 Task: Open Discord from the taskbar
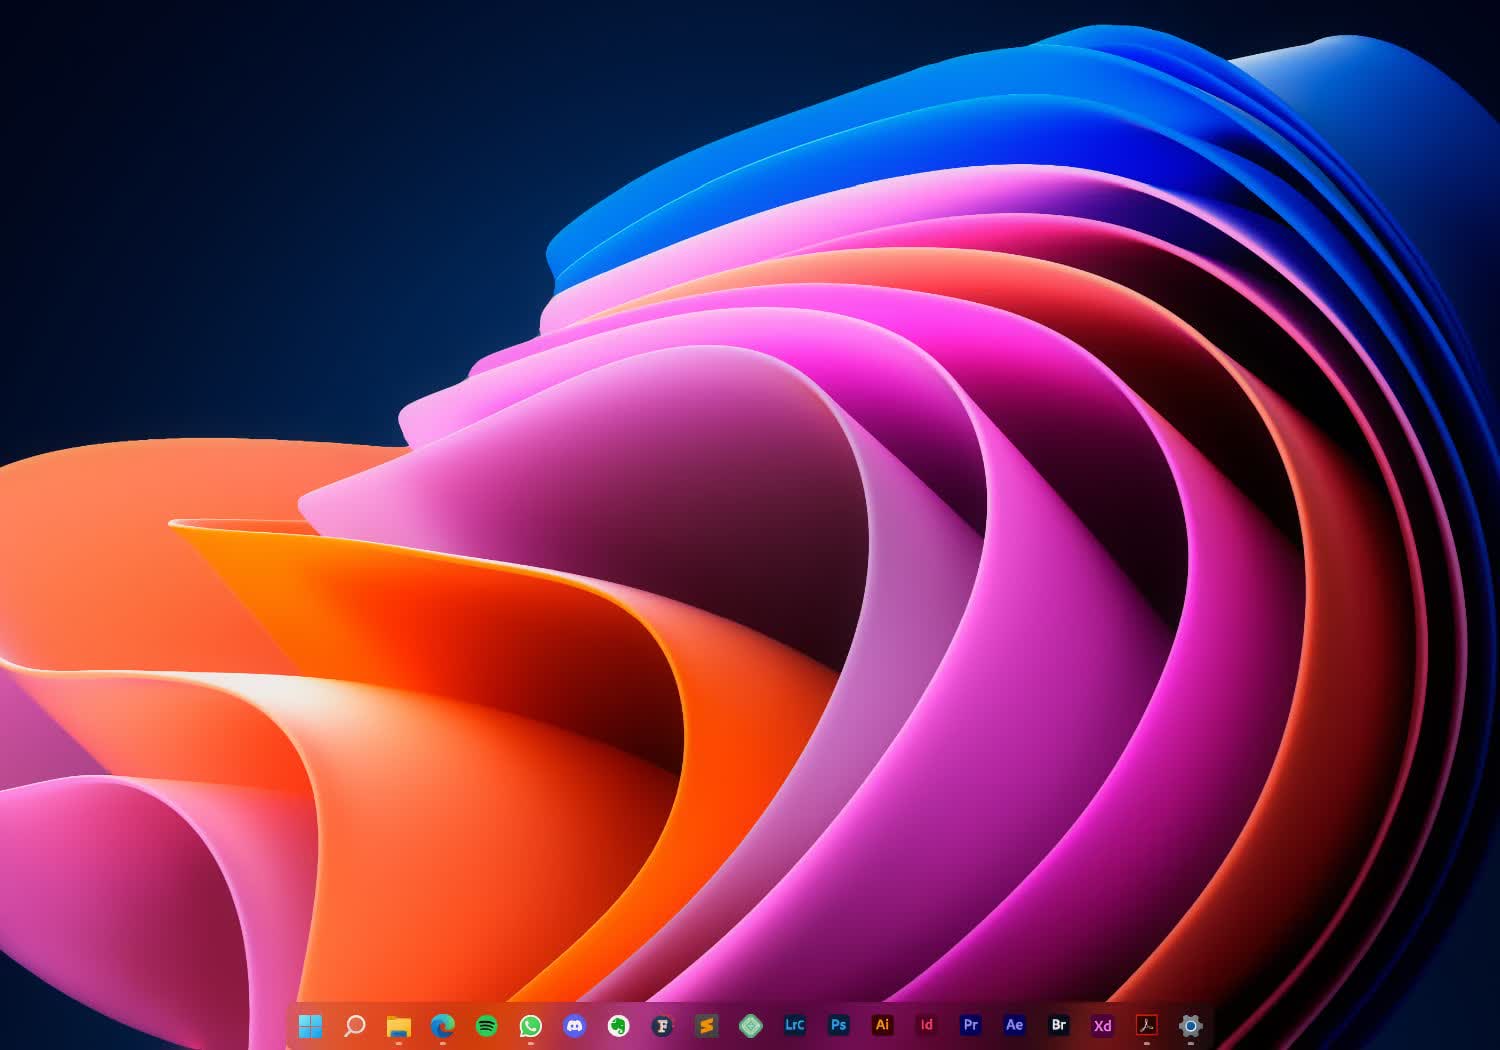point(575,1025)
